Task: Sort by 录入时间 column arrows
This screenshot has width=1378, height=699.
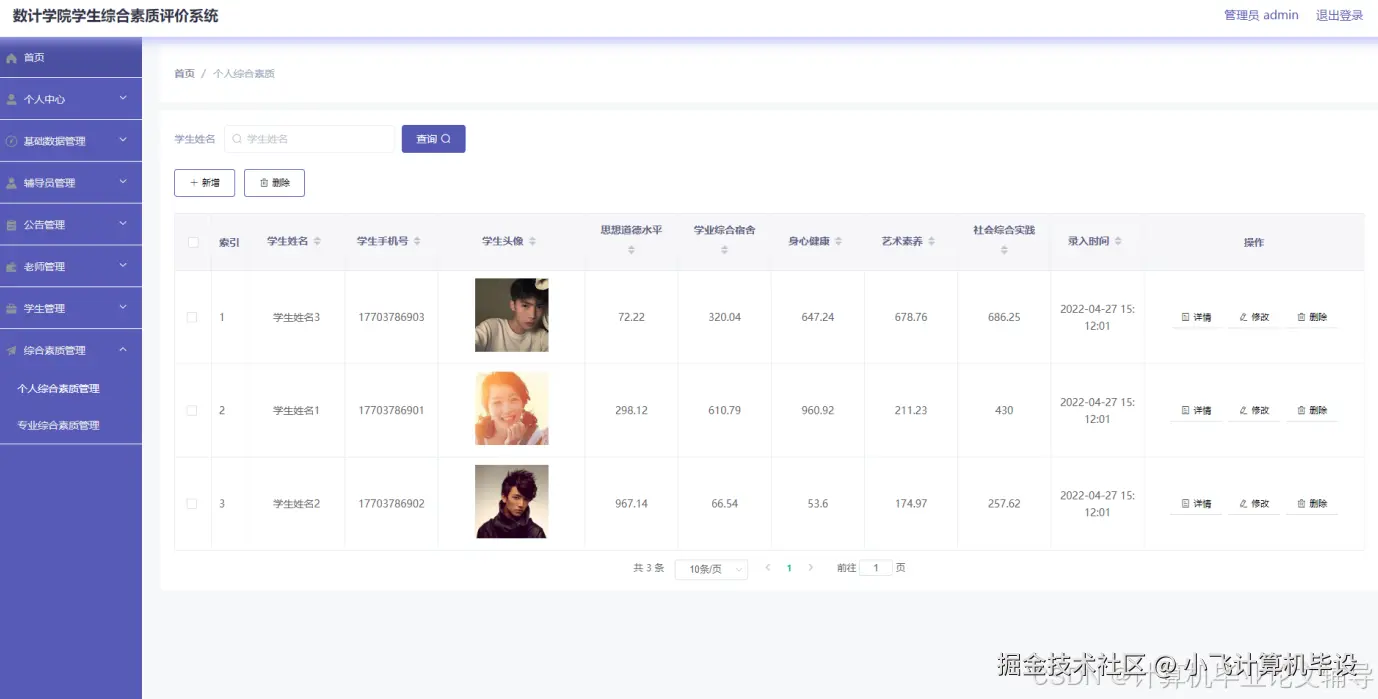Action: click(1118, 241)
